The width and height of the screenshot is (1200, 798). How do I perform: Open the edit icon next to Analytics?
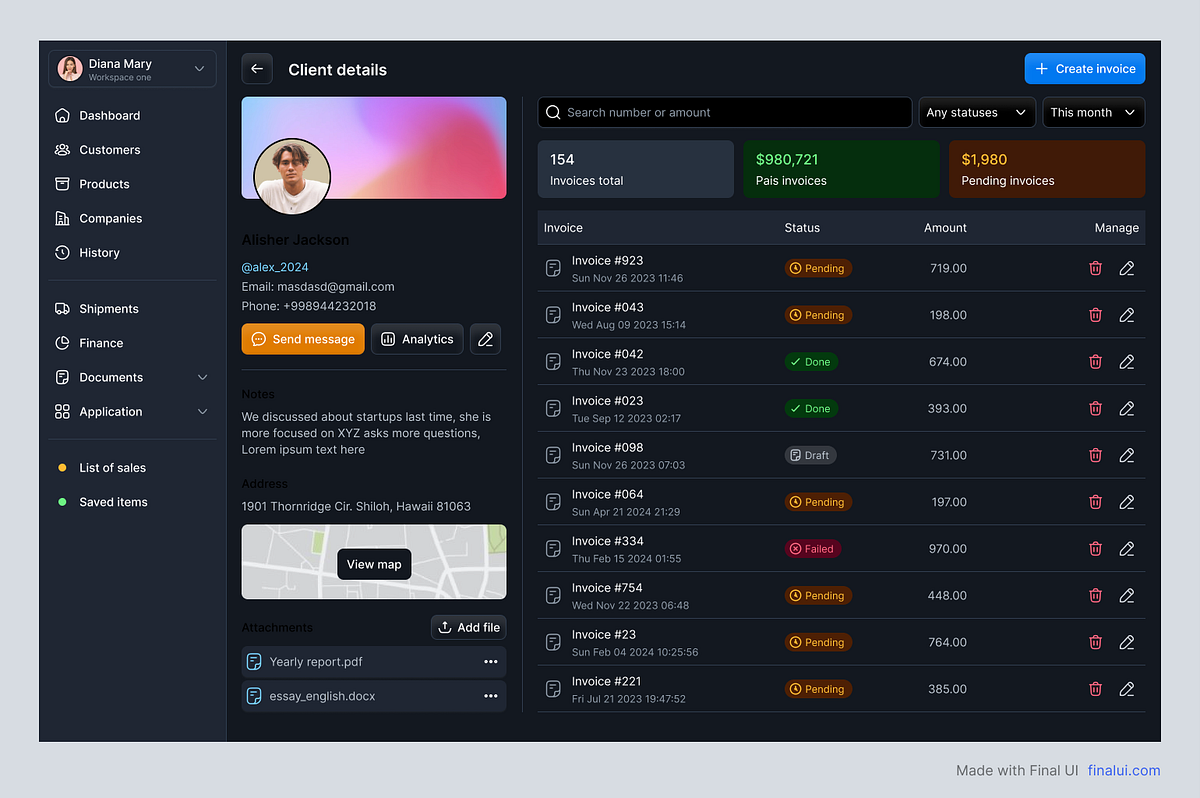coord(485,338)
